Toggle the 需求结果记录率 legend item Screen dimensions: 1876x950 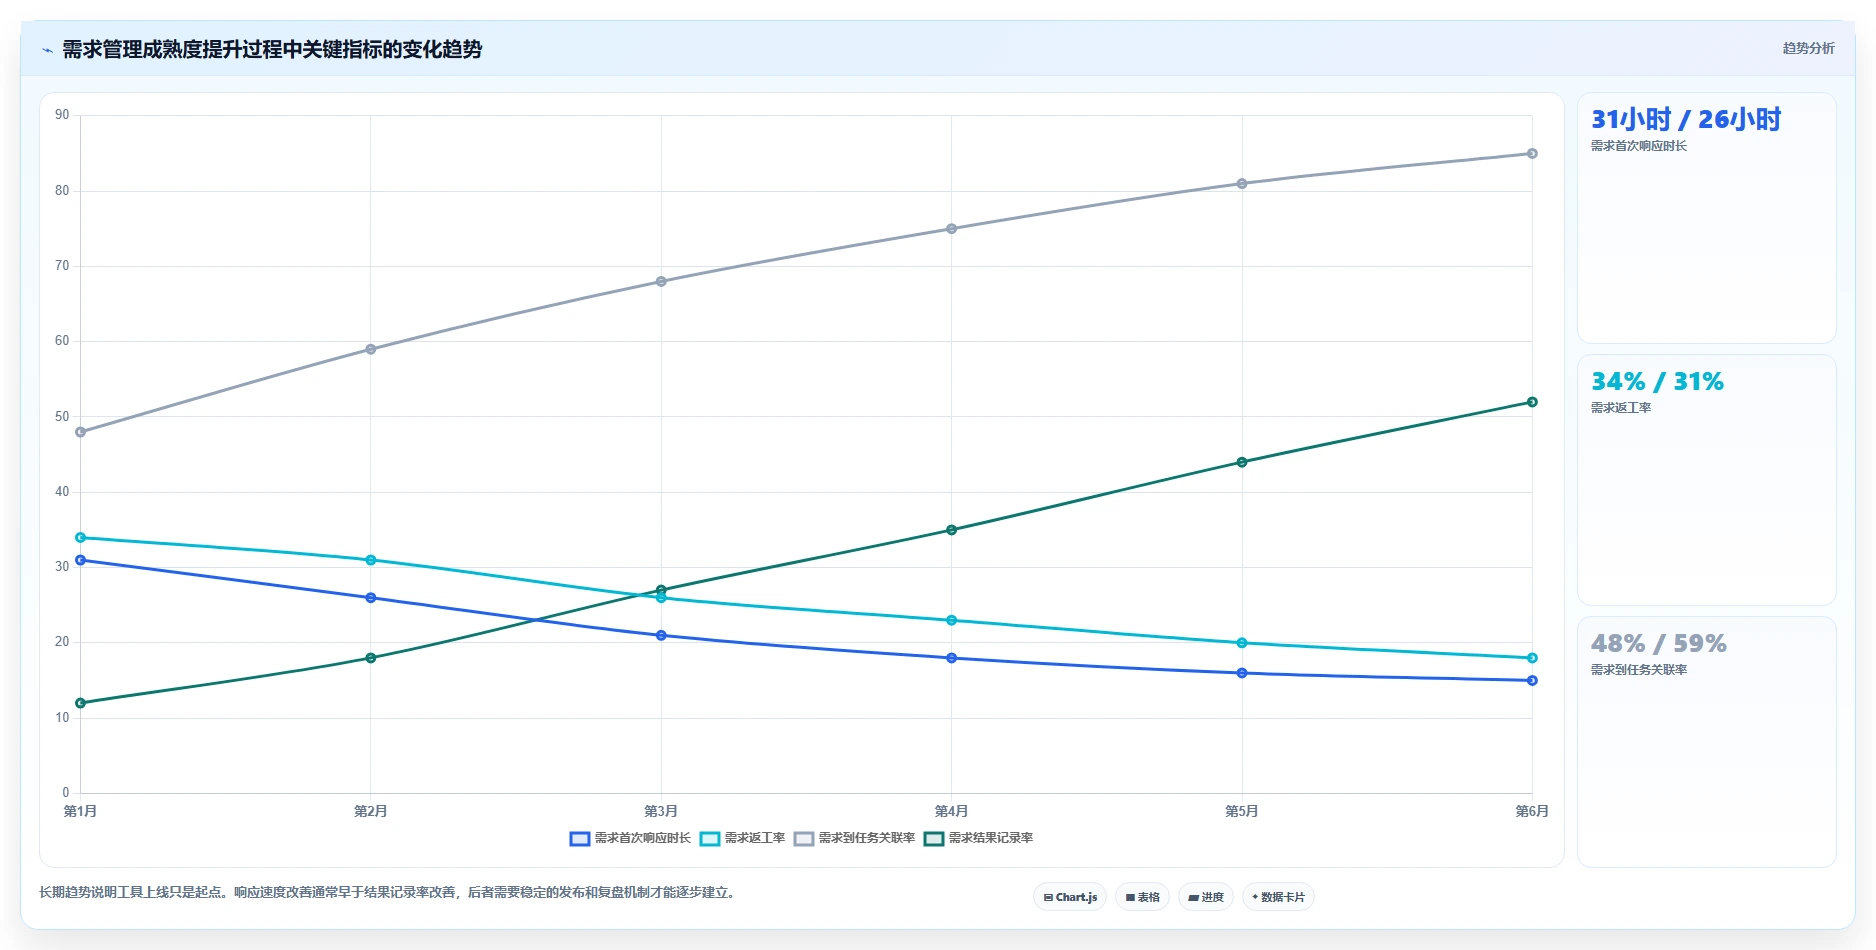pos(978,838)
